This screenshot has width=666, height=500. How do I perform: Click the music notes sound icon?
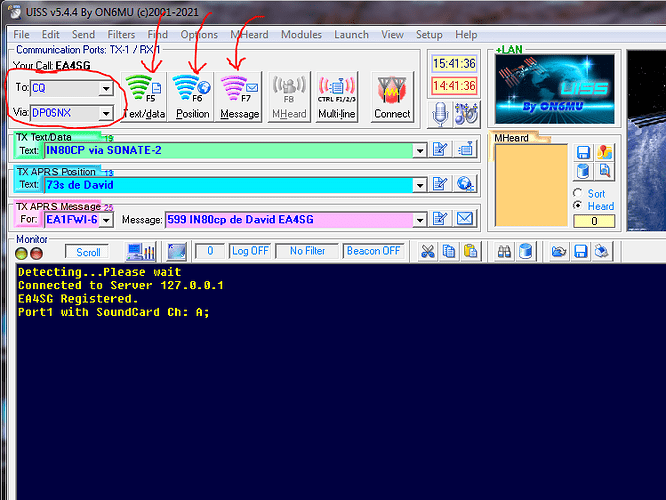click(x=466, y=114)
